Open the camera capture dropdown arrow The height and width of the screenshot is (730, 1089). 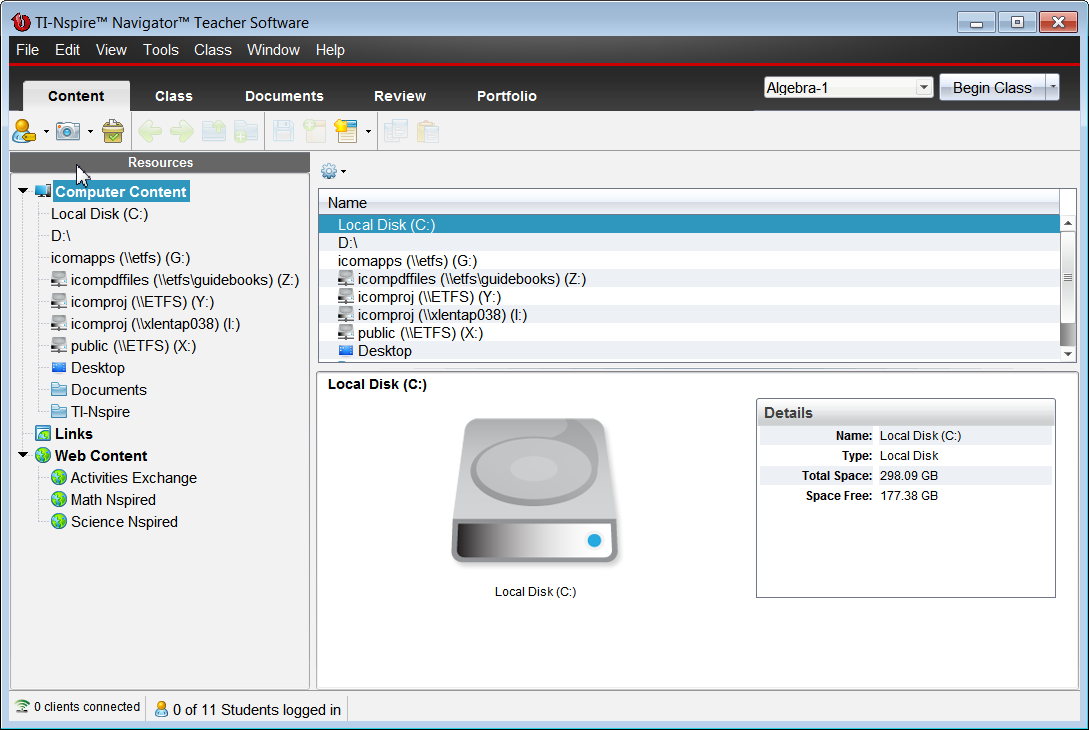click(90, 131)
